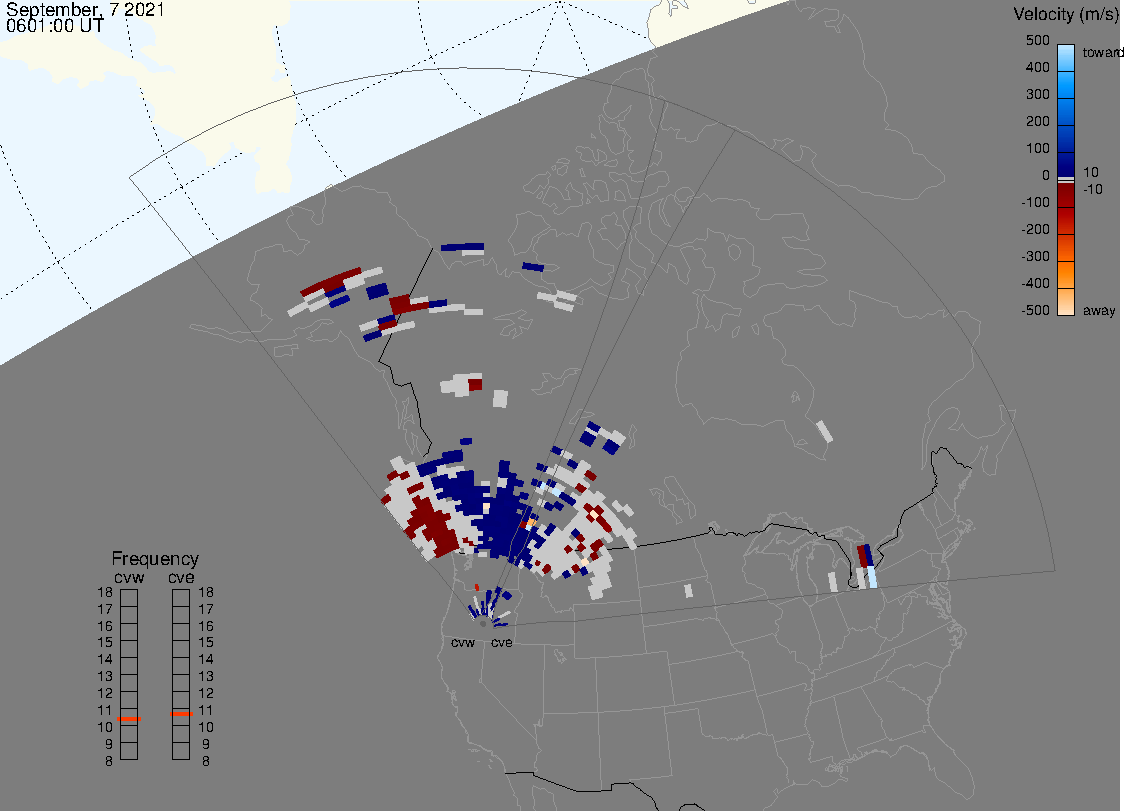Click the 'cvw' frequency column header
Image resolution: width=1124 pixels, height=811 pixels.
coord(129,577)
